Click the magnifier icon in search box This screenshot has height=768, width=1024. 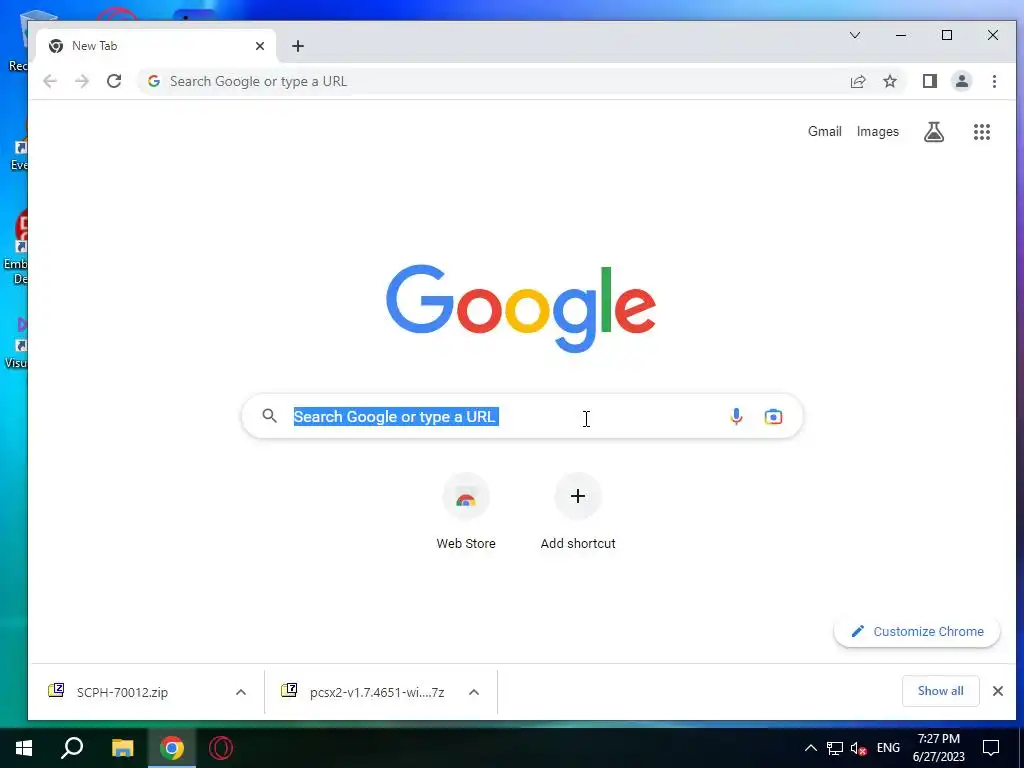pos(270,415)
